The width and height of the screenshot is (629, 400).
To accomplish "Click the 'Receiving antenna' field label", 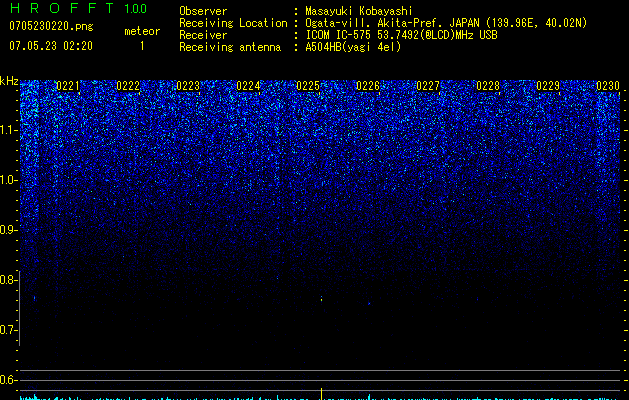I will (x=230, y=47).
